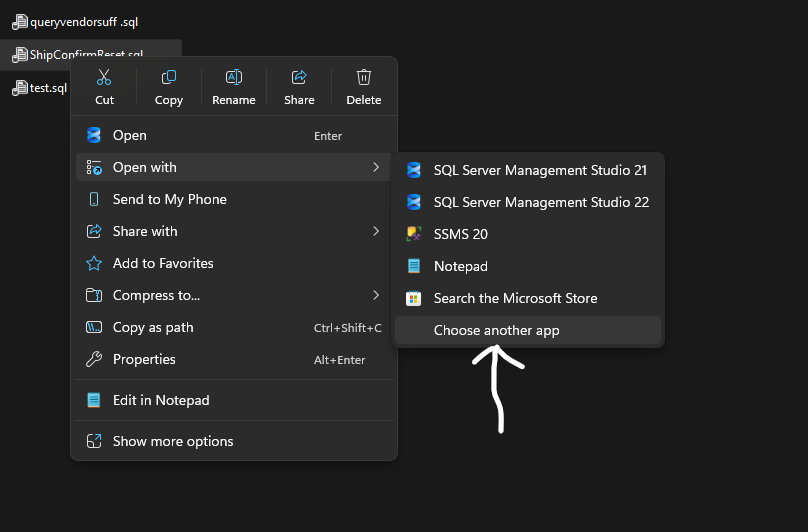Open with SQL Server Management Studio 21
Viewport: 808px width, 532px height.
pyautogui.click(x=540, y=170)
